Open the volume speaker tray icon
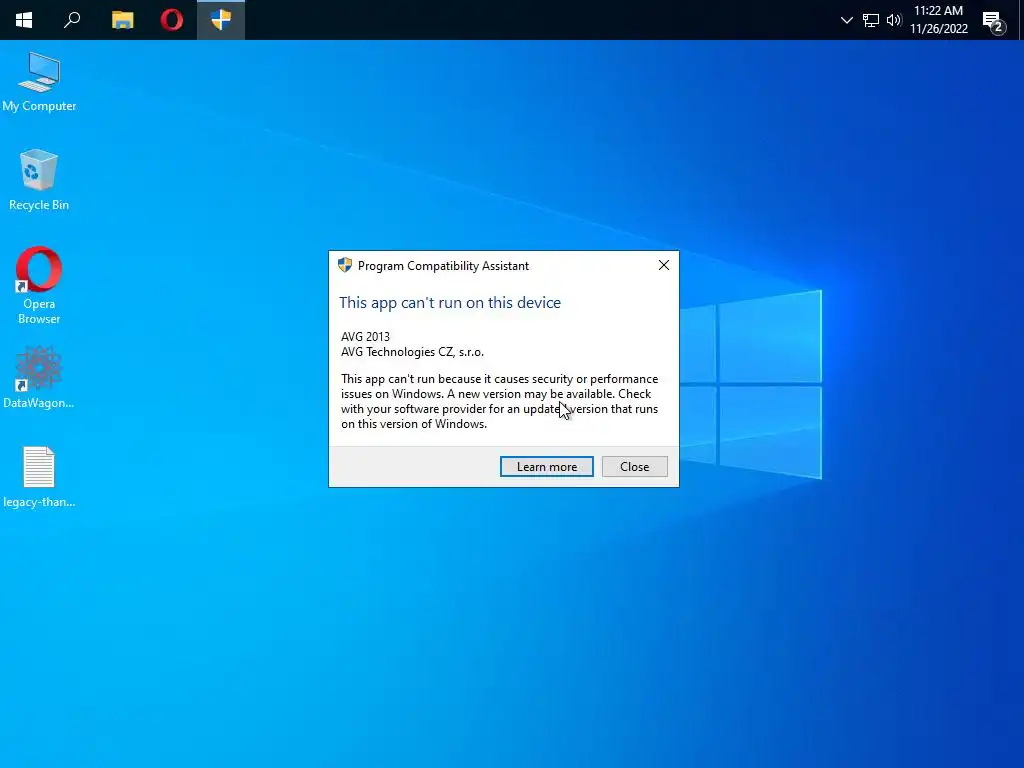The width and height of the screenshot is (1024, 768). [x=894, y=20]
